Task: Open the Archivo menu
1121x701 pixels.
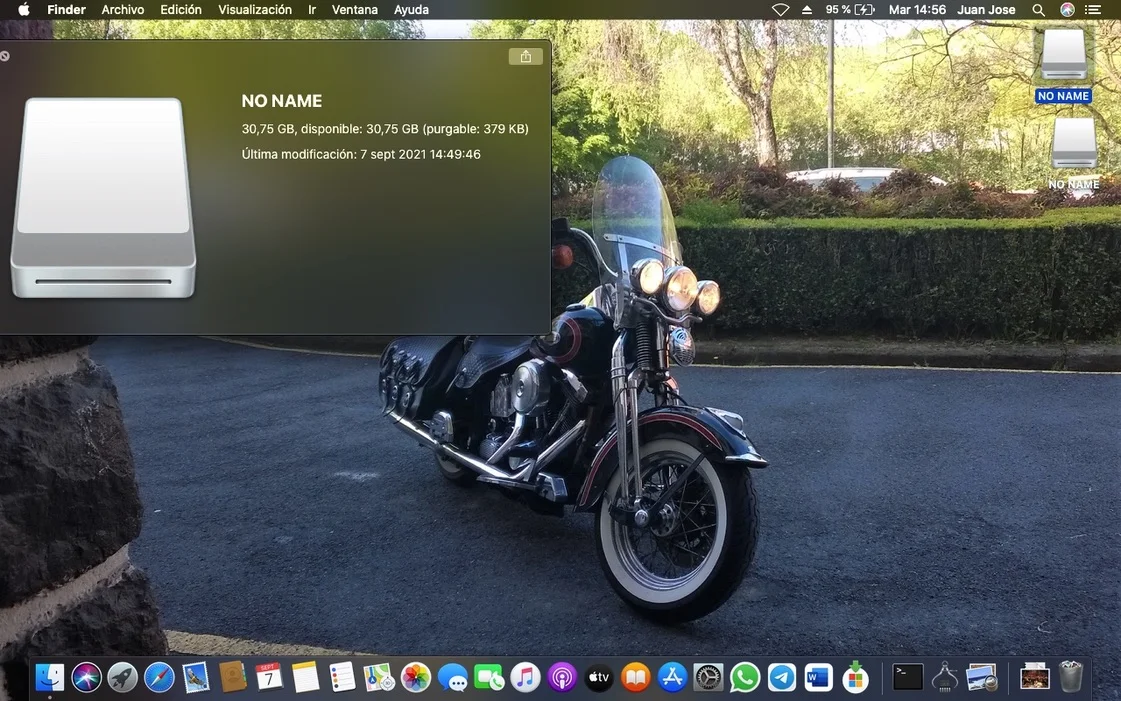Action: [x=122, y=9]
